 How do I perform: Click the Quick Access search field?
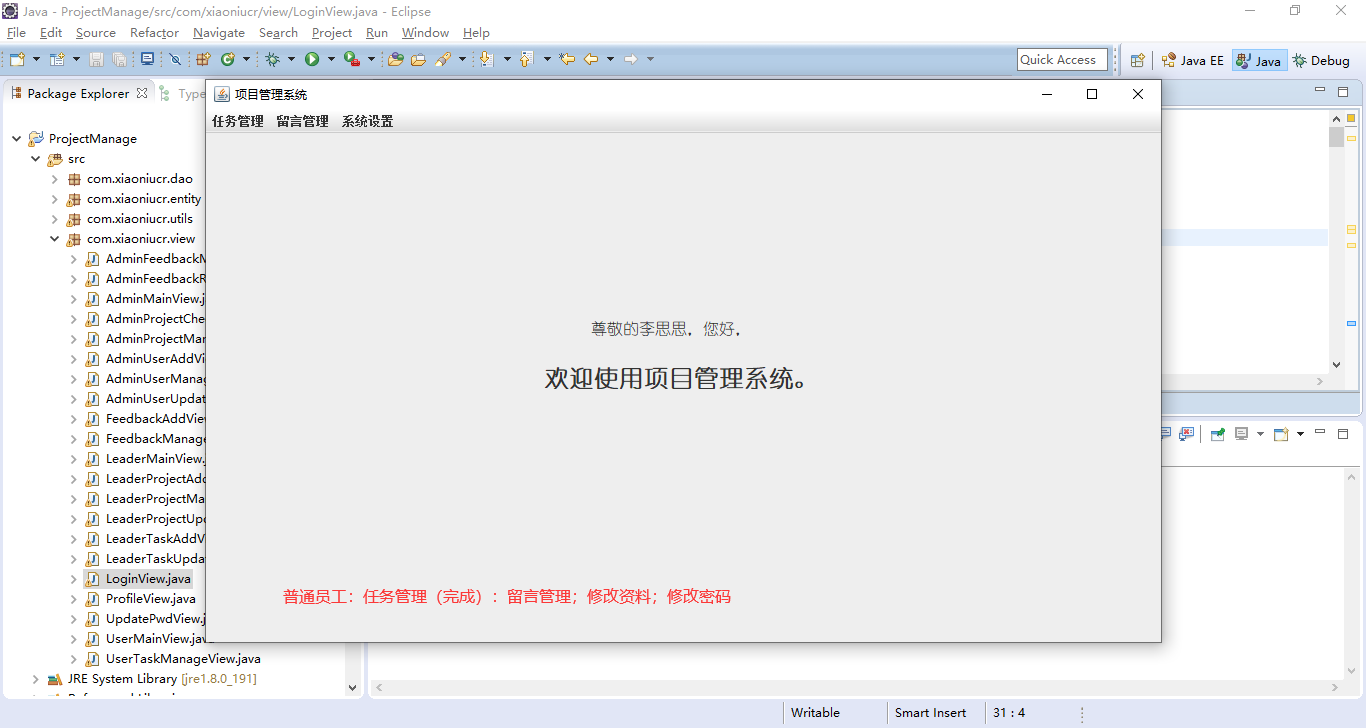[1062, 60]
